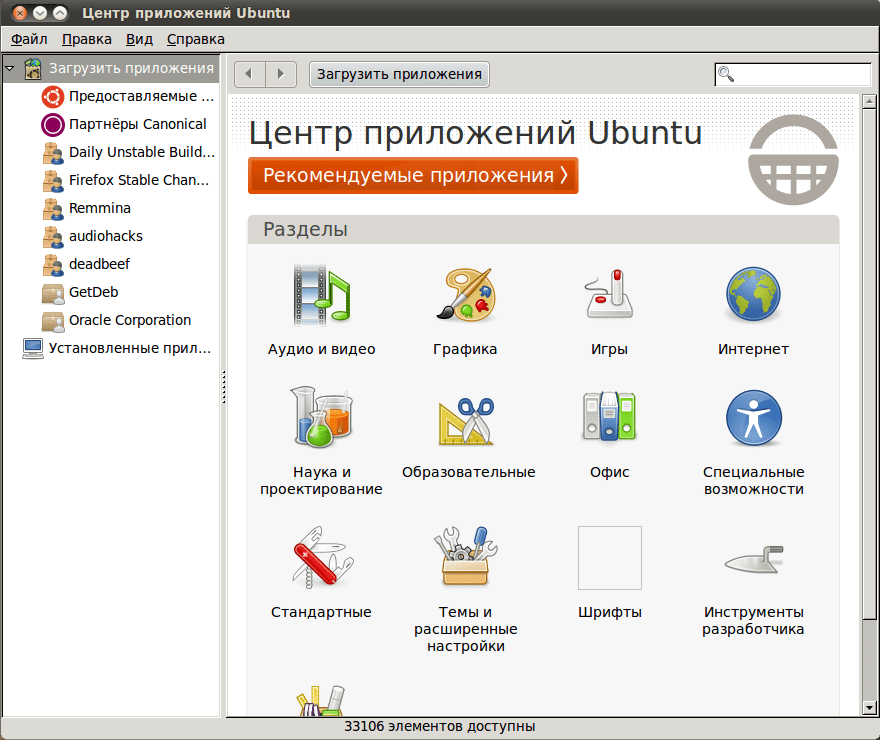Click the Интернет label
This screenshot has width=880, height=740.
pyautogui.click(x=753, y=349)
